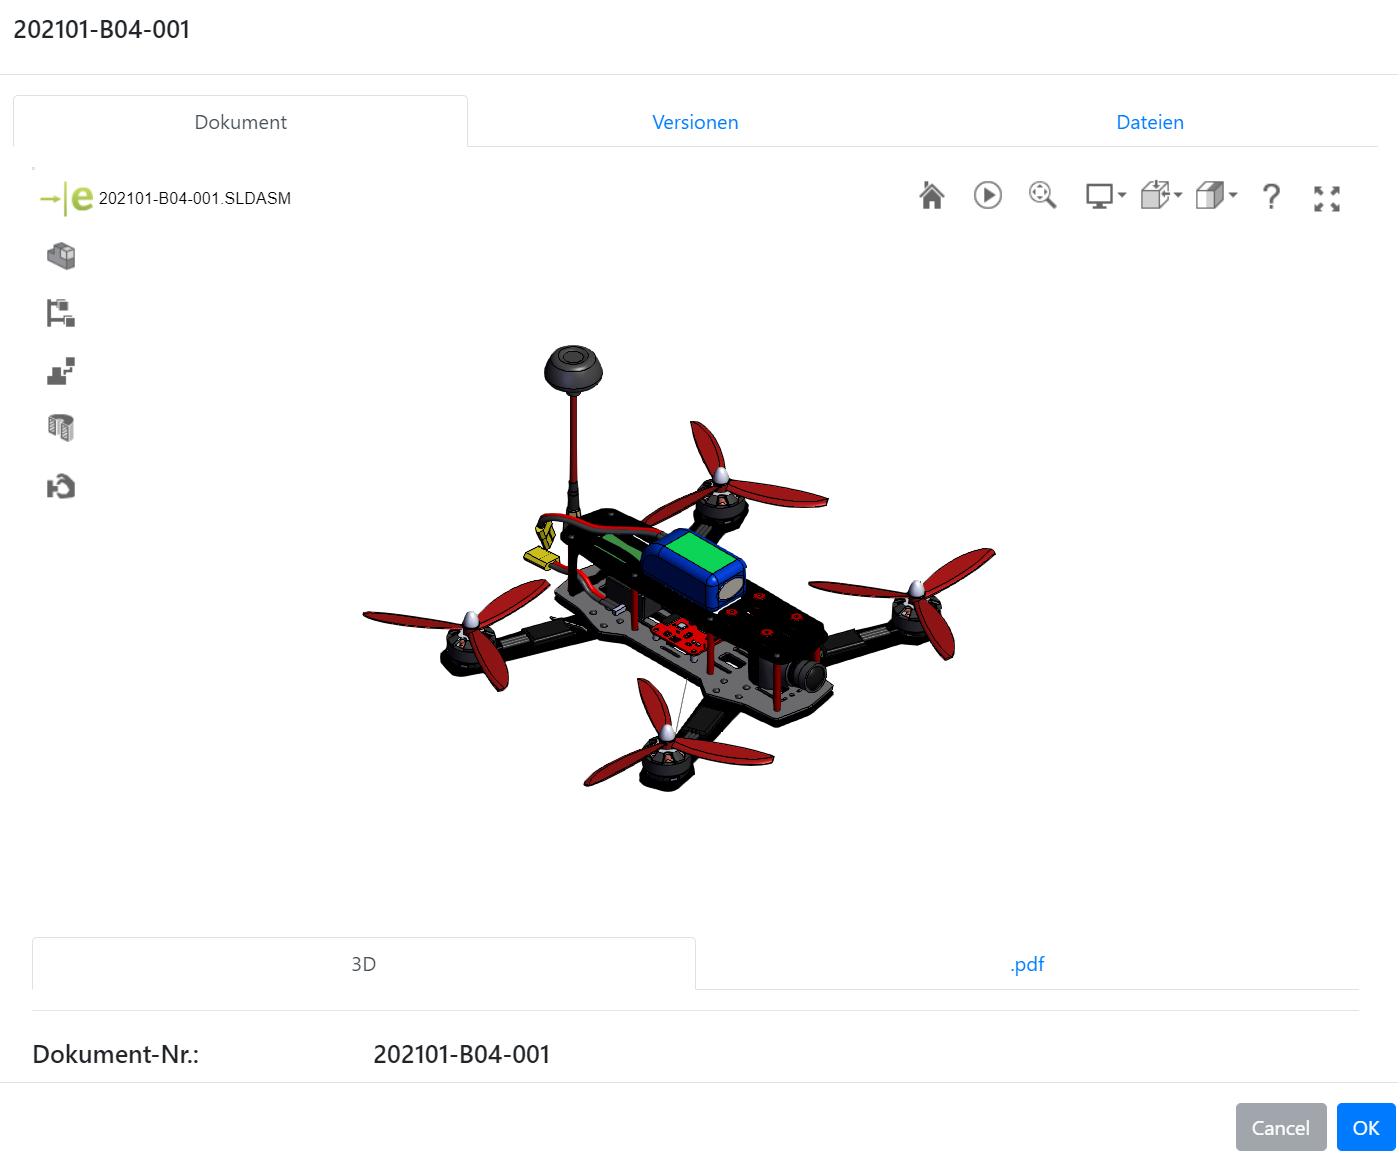
Task: Play the model animation
Action: 987,196
